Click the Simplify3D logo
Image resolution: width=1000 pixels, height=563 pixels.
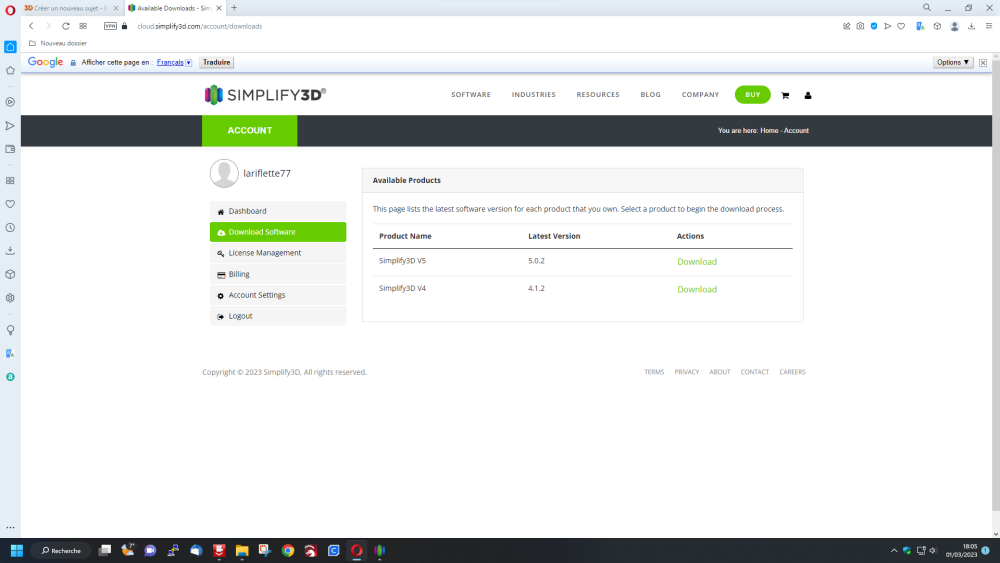click(265, 95)
